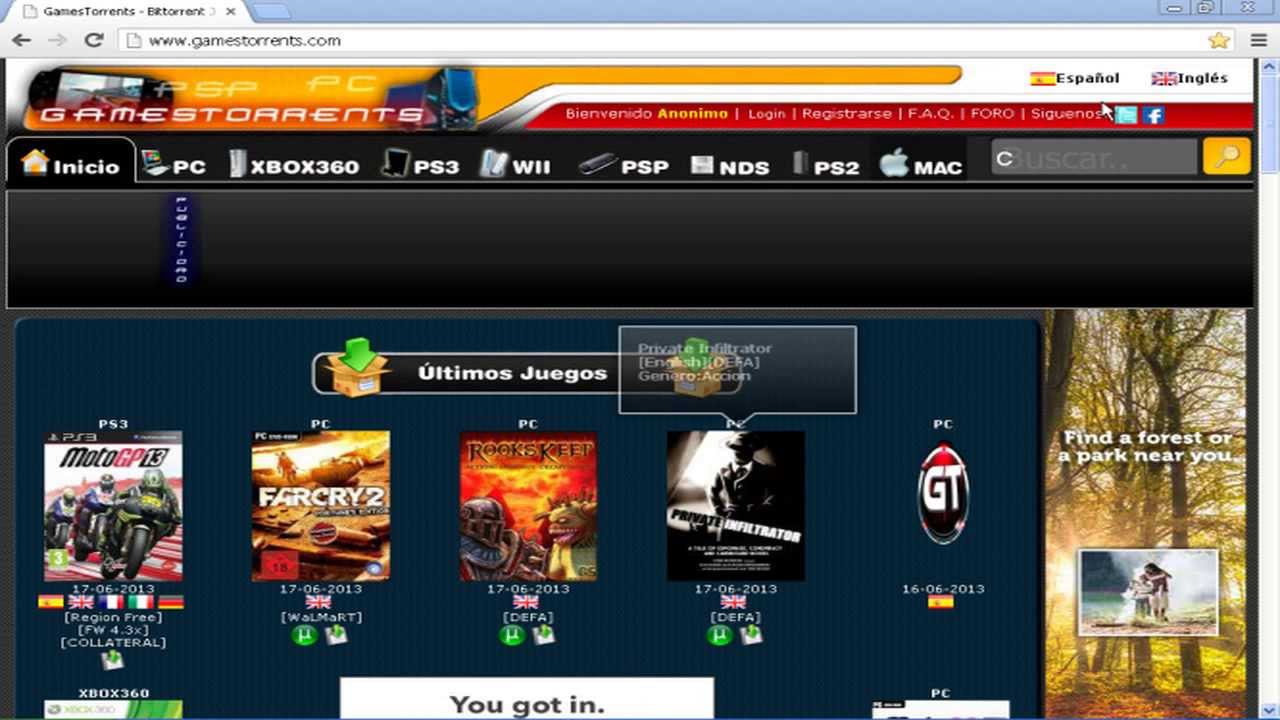The image size is (1280, 720).
Task: Click the Twitter follow icon
Action: (1126, 115)
